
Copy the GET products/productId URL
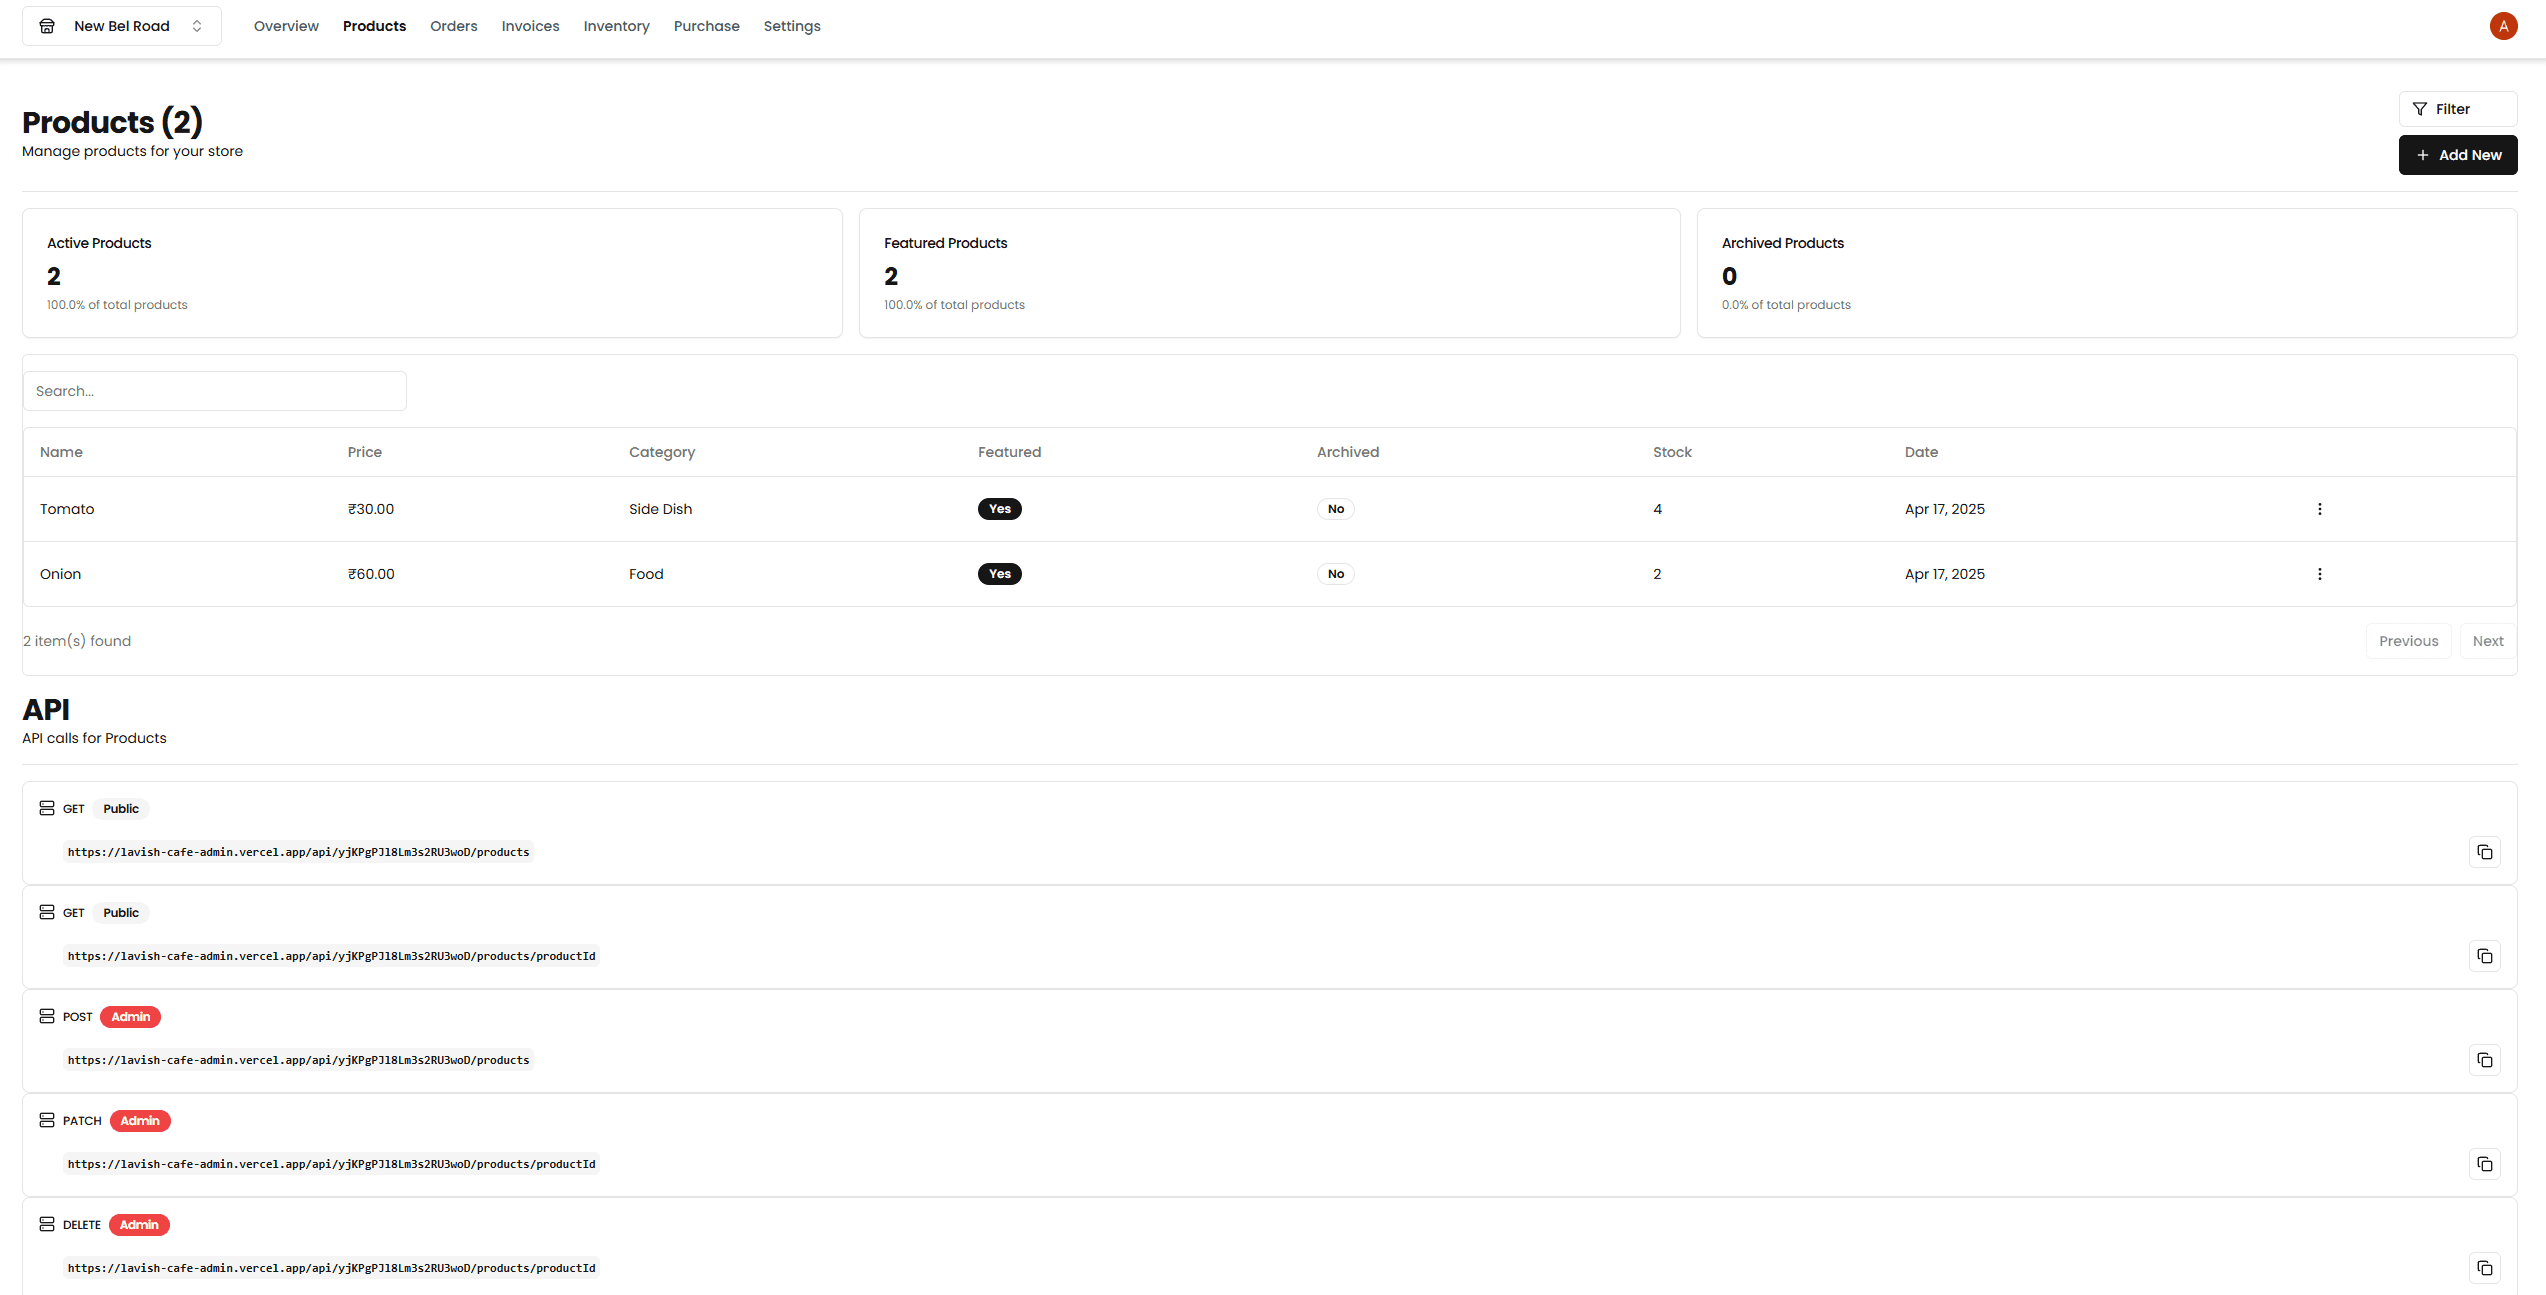(x=2484, y=956)
